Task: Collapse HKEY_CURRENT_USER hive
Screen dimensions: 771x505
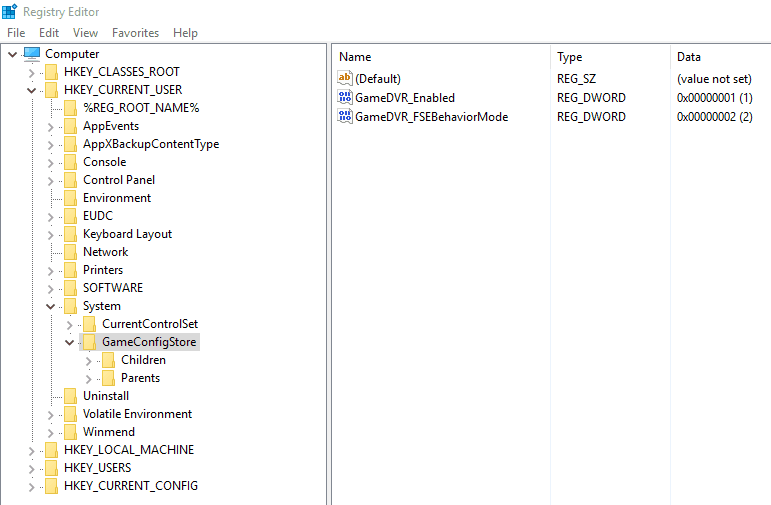Action: (31, 90)
